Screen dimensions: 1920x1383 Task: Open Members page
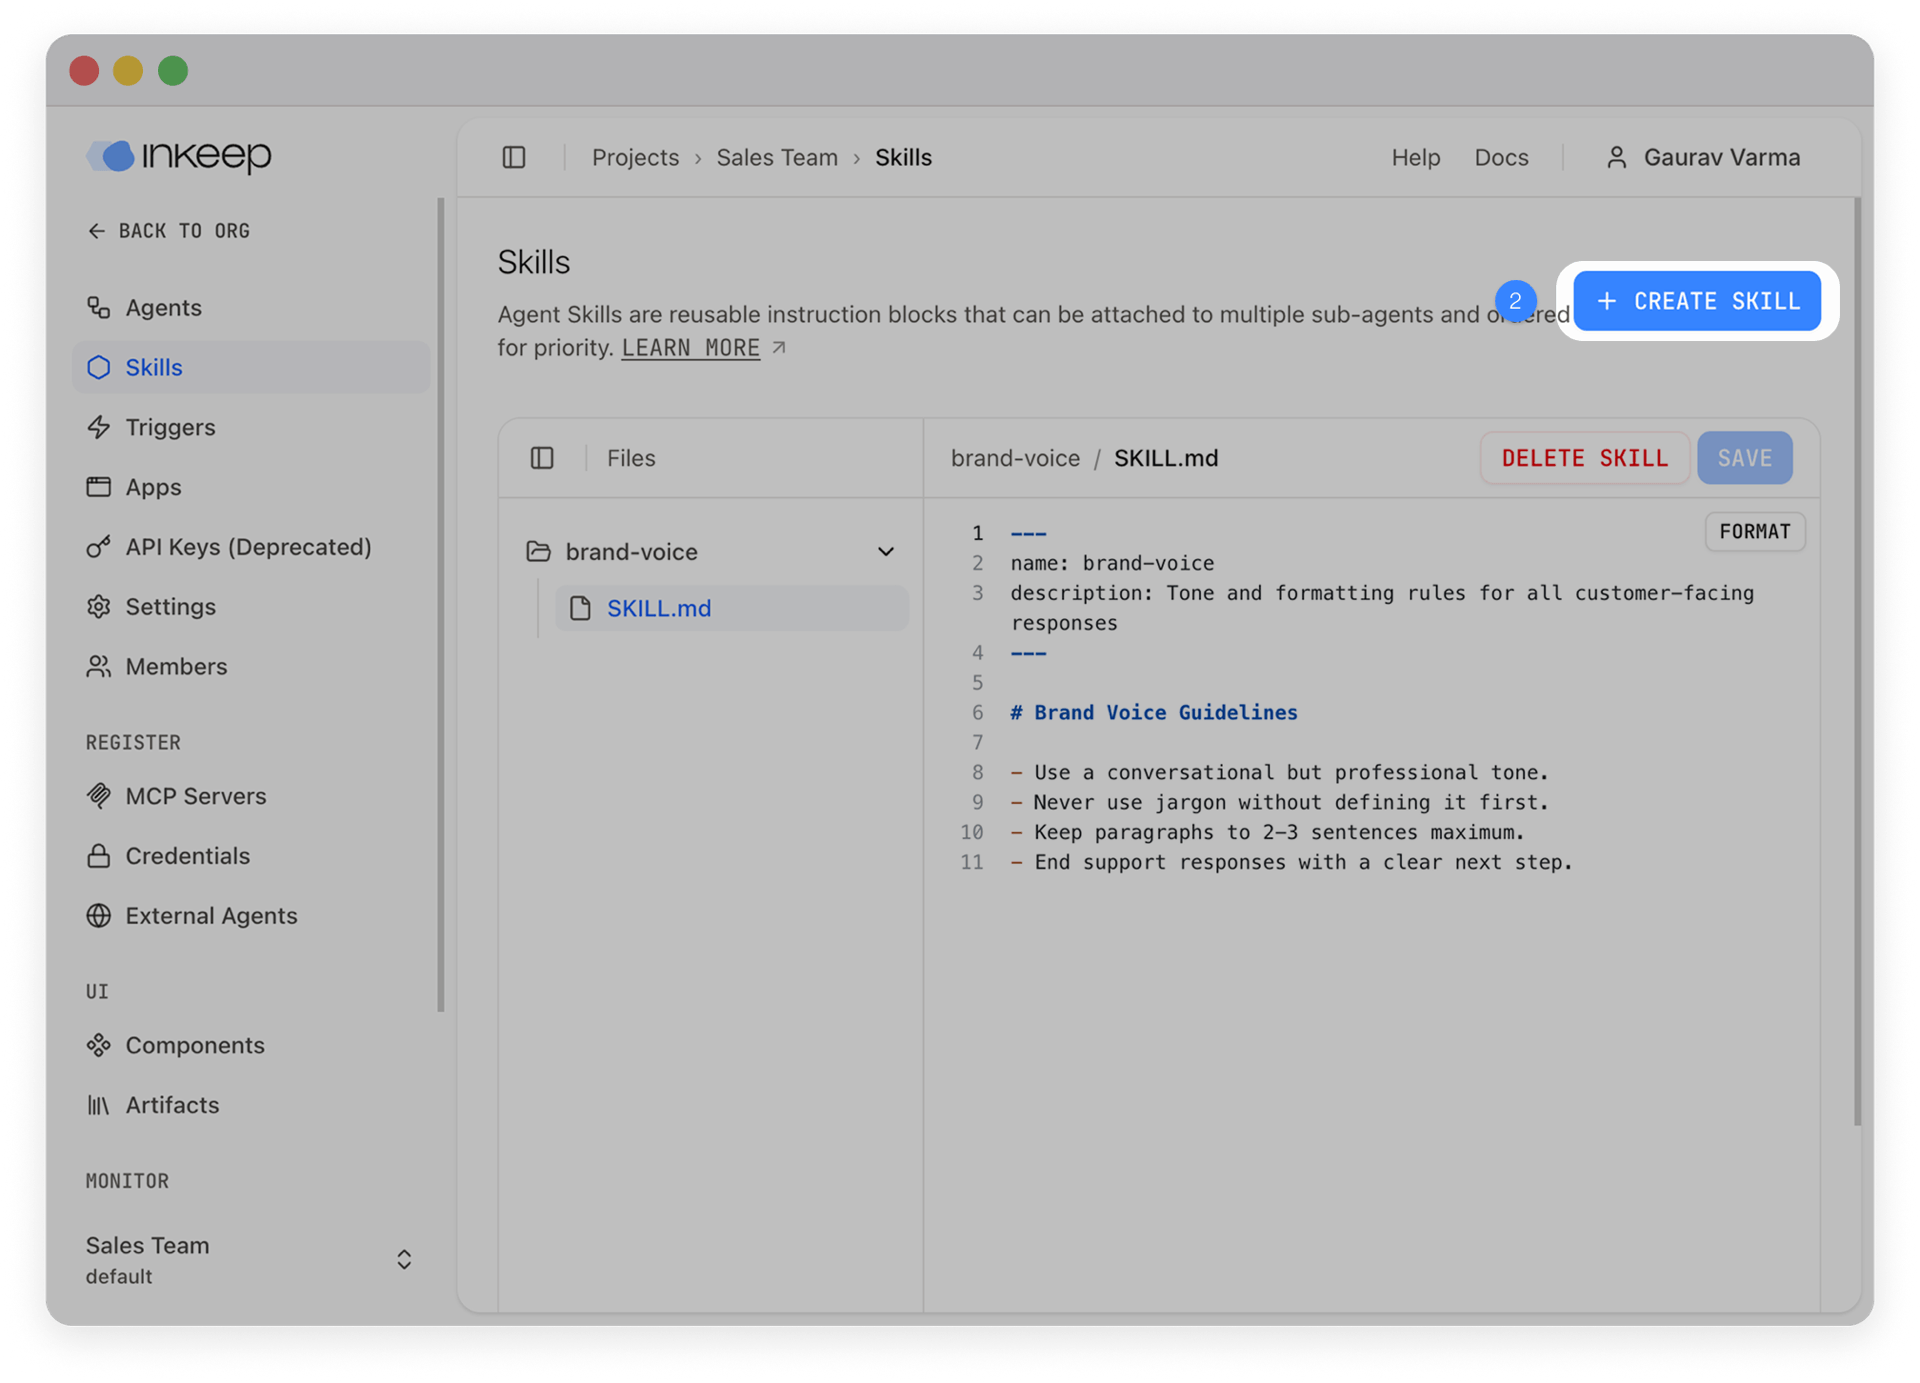coord(176,667)
